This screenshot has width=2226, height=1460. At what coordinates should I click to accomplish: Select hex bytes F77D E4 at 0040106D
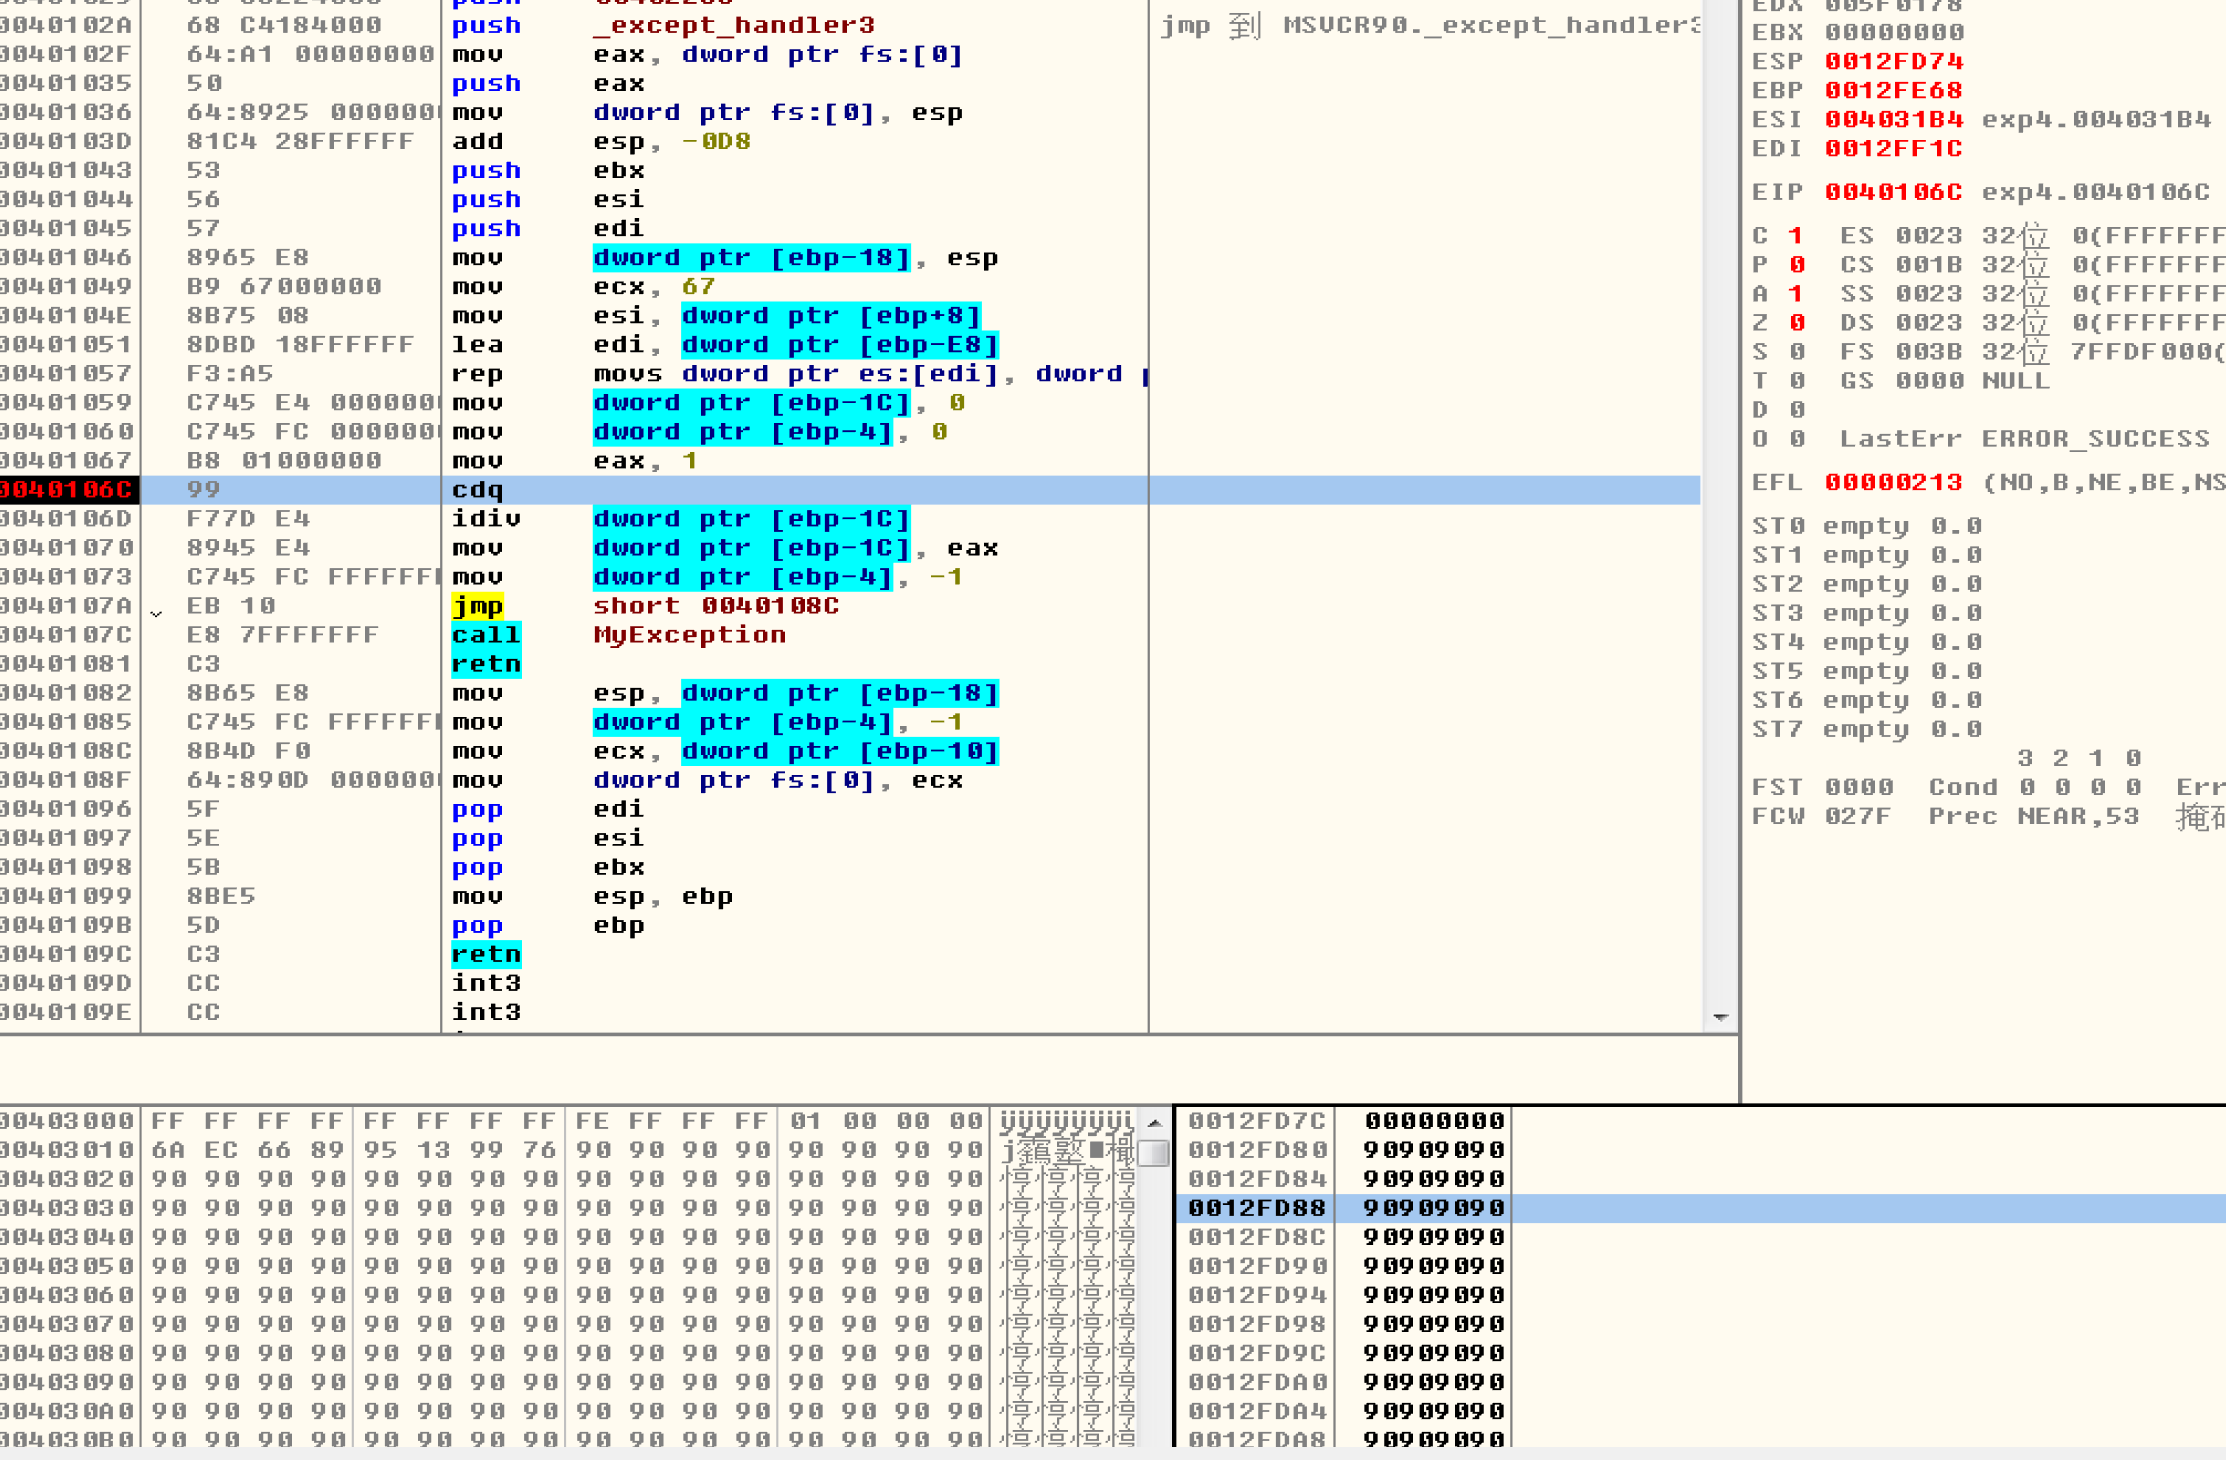click(x=248, y=518)
